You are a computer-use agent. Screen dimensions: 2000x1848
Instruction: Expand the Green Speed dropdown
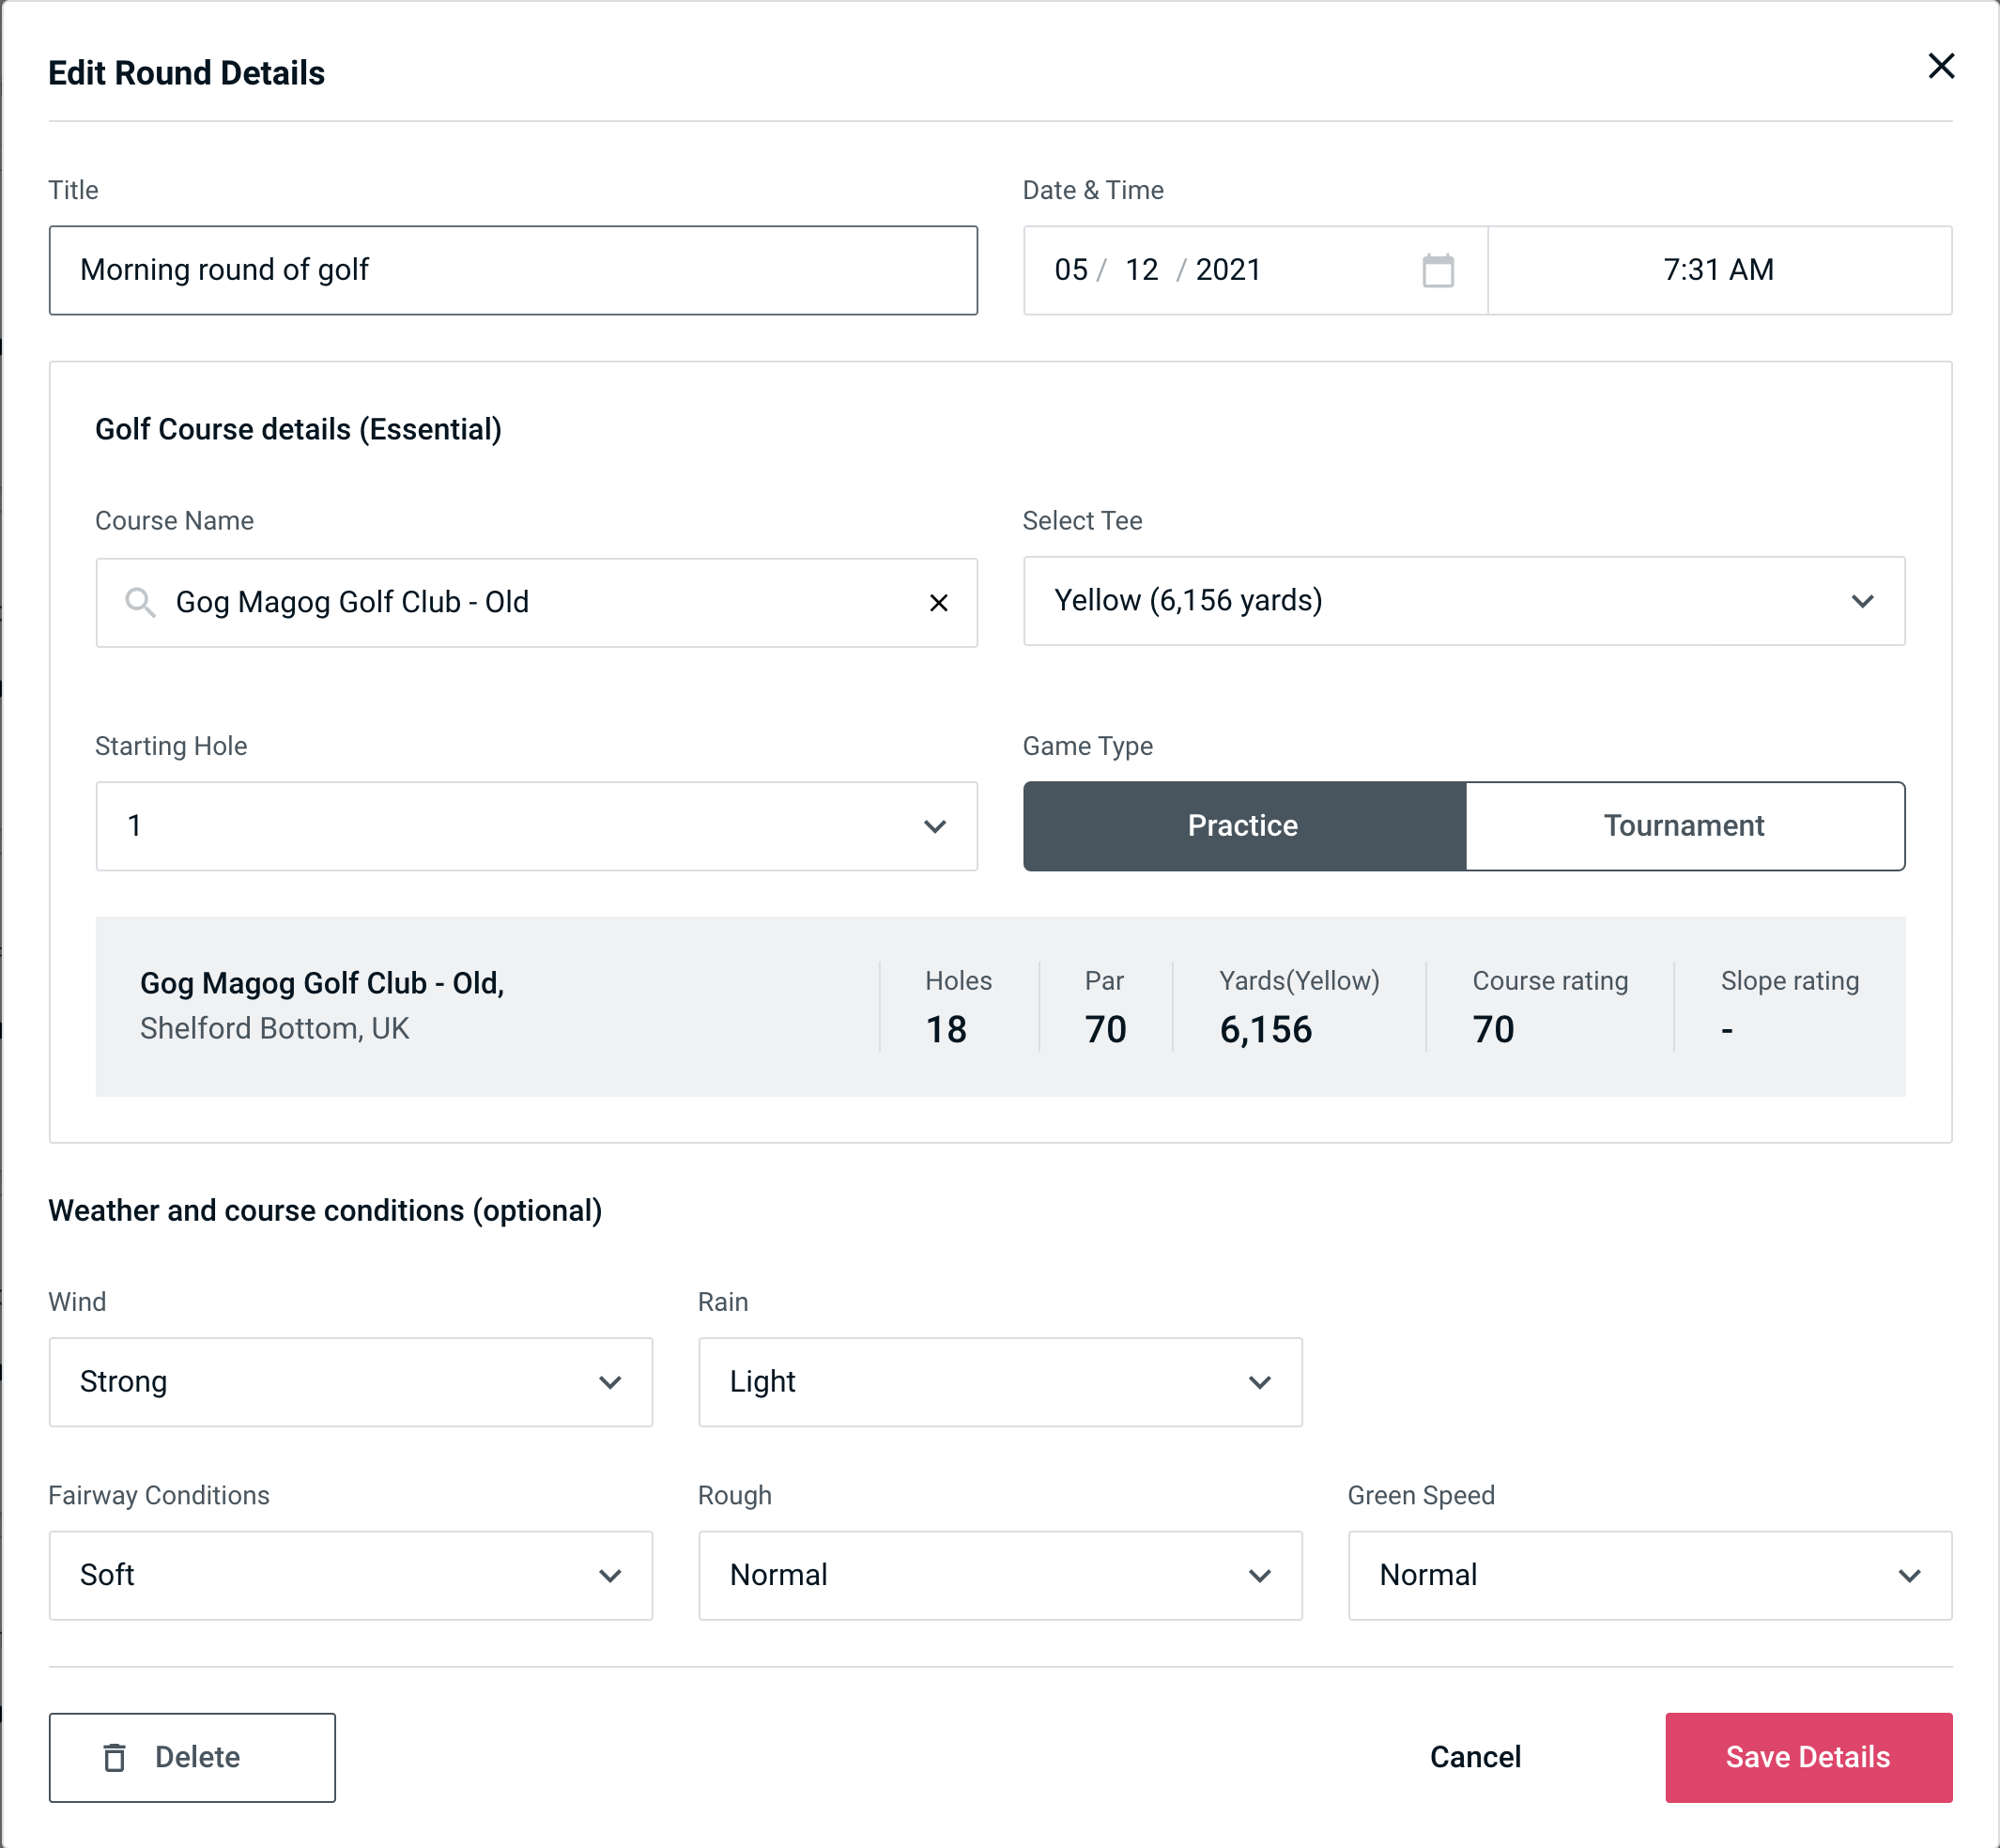1650,1575
